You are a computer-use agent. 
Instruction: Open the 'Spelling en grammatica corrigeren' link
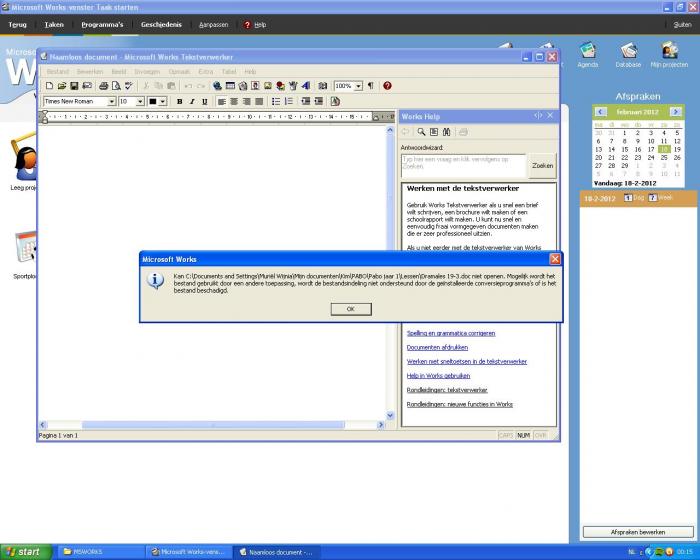tap(451, 333)
